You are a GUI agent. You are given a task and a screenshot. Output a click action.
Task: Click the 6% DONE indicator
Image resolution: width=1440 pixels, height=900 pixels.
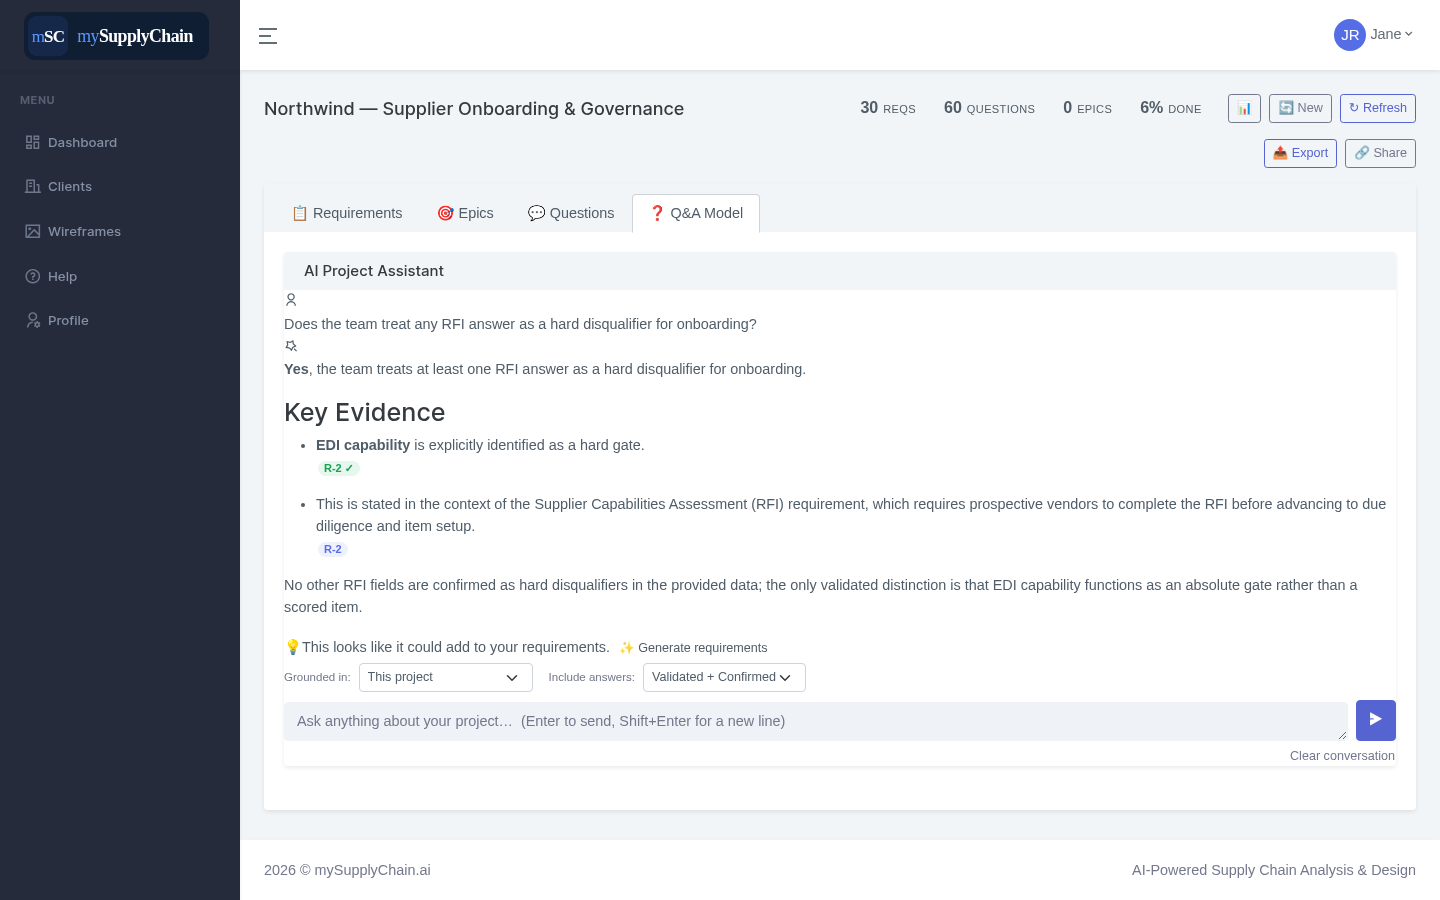[x=1170, y=108]
